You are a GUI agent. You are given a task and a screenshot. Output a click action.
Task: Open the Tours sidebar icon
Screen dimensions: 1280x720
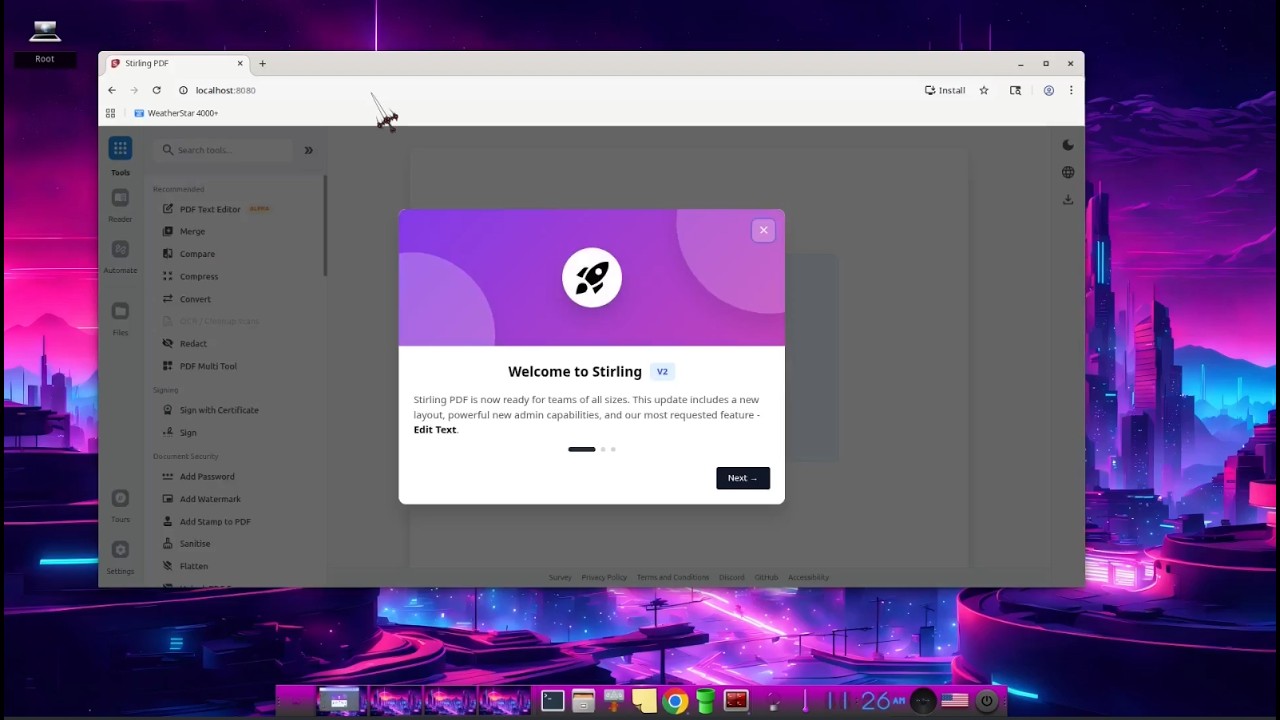[120, 498]
